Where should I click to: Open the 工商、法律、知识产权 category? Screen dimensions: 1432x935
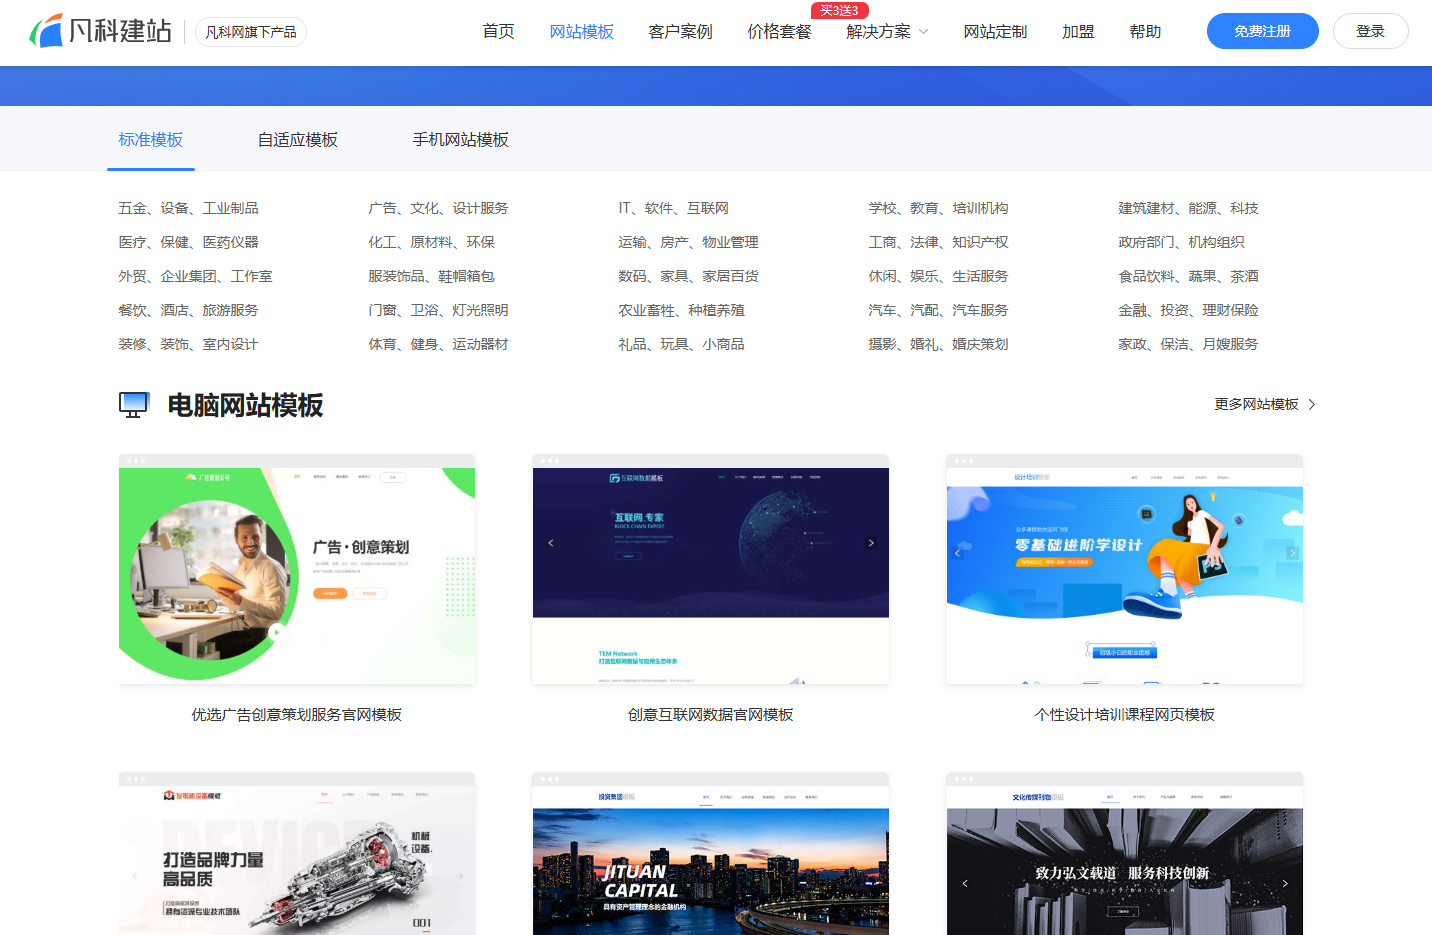pos(938,242)
